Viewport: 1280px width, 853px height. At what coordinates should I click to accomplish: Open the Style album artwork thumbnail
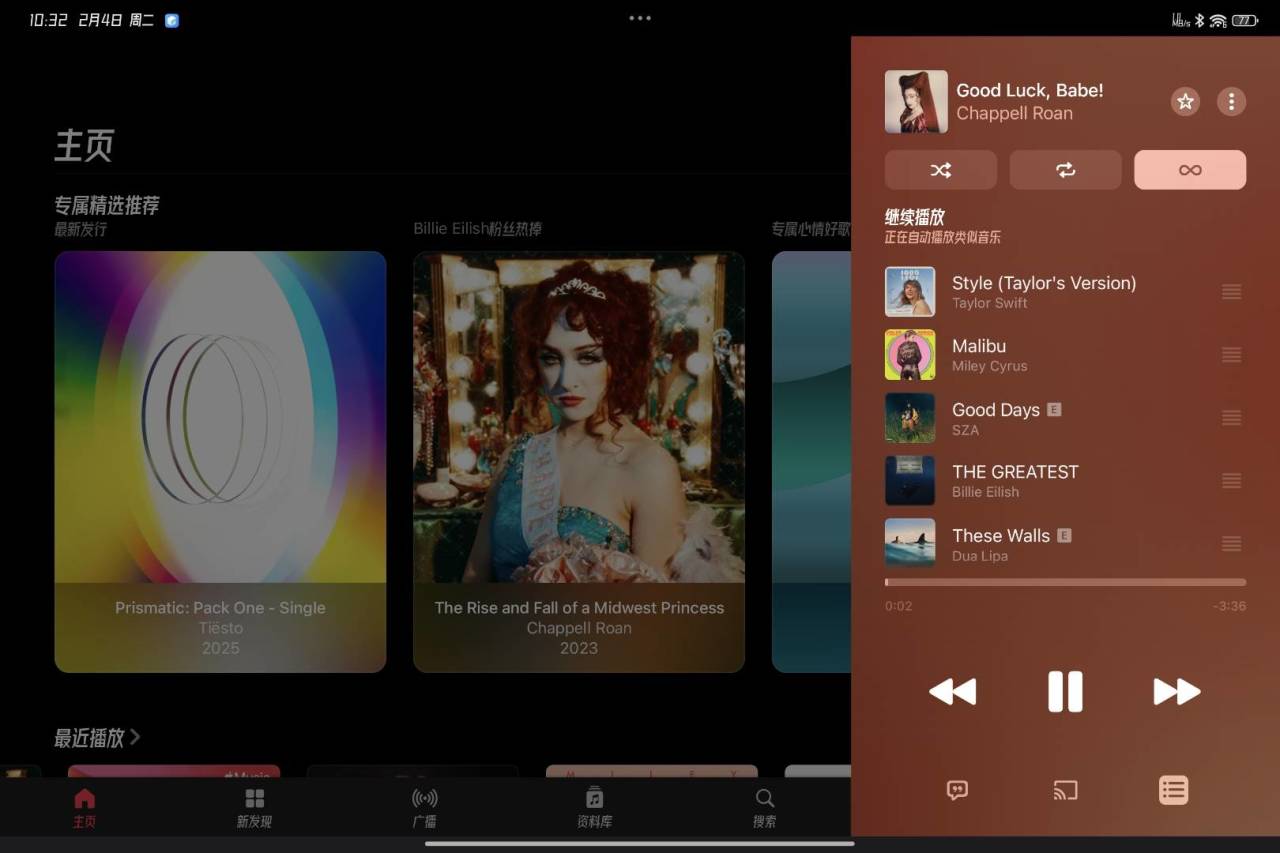[x=910, y=292]
